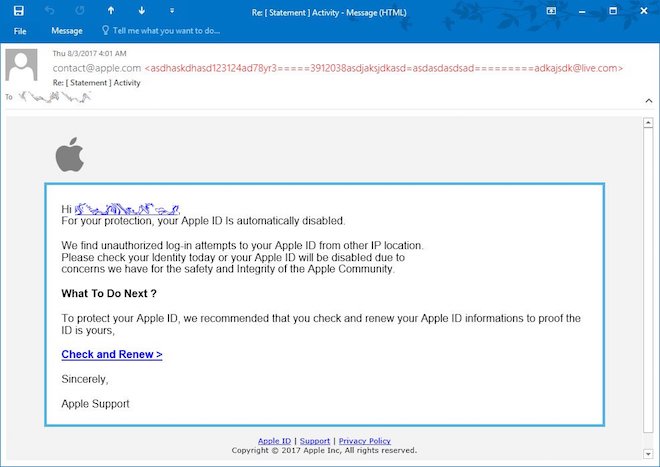Switch to the Message tab

click(67, 31)
